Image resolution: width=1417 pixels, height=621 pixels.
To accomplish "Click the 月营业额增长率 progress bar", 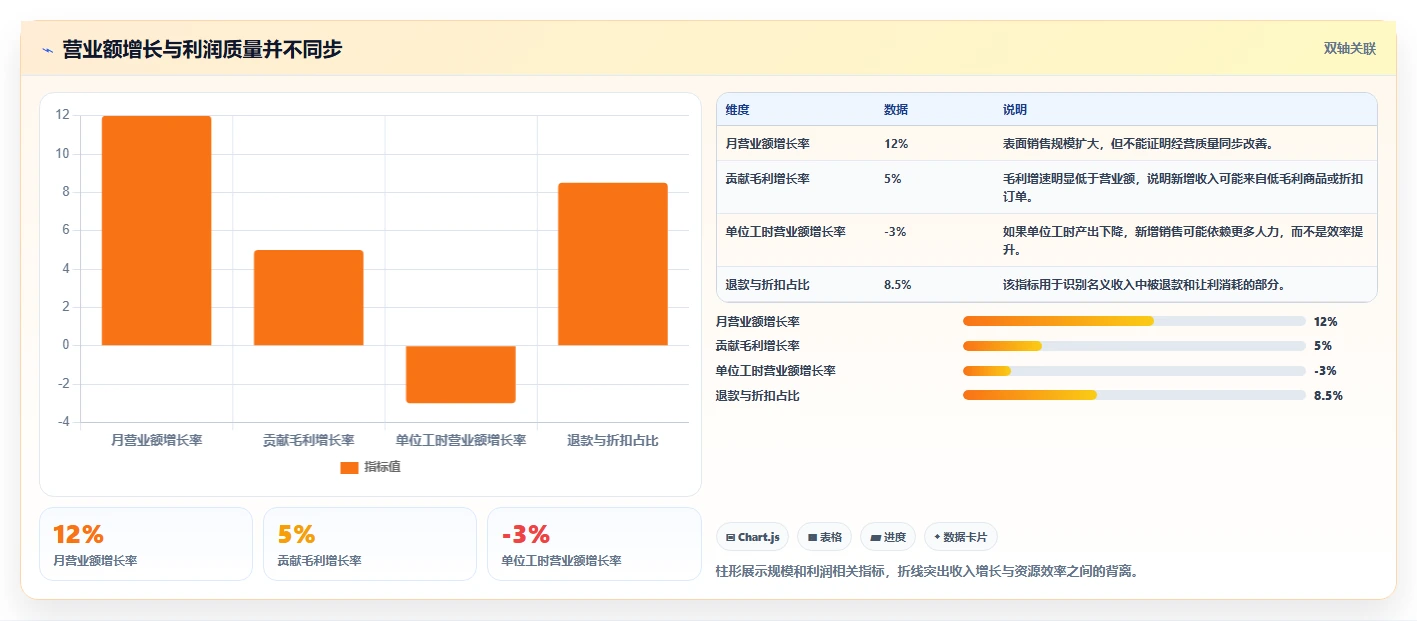I will coord(1134,321).
